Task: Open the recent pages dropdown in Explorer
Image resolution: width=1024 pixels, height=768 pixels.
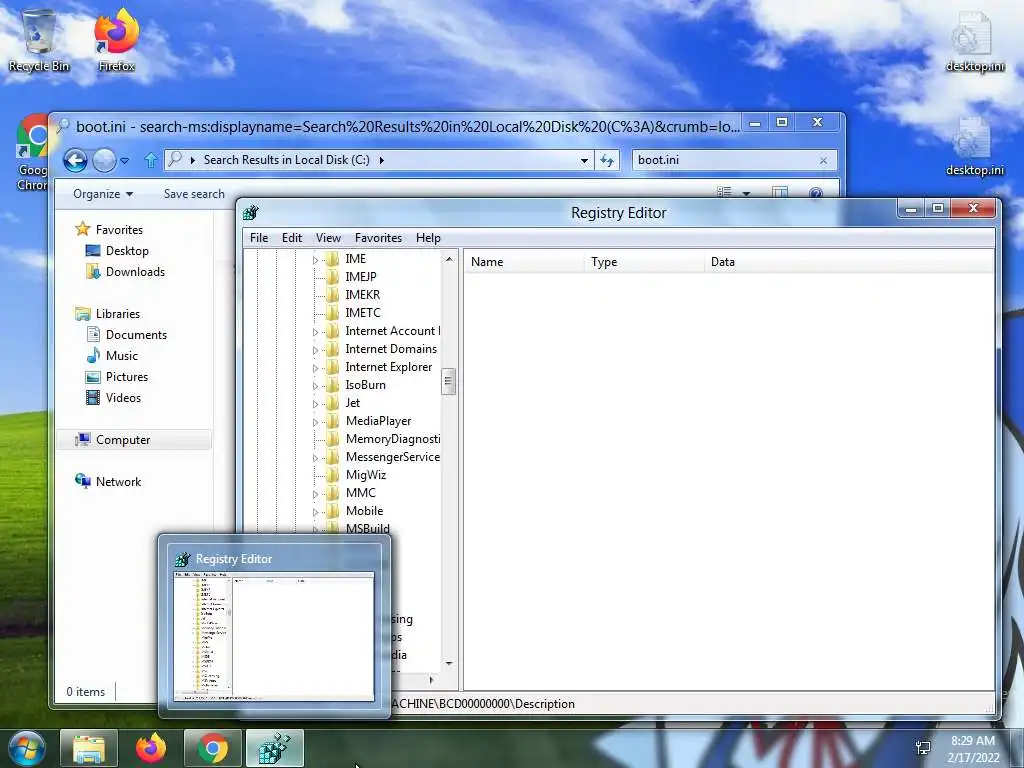Action: 125,160
